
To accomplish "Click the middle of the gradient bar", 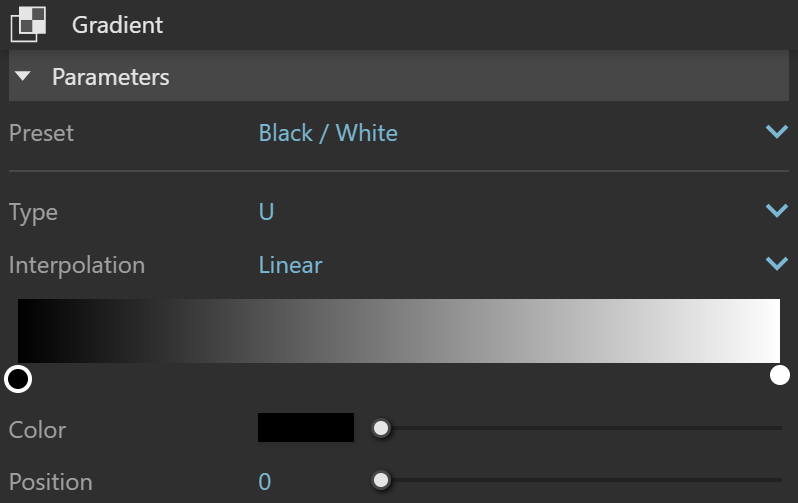I will point(399,331).
